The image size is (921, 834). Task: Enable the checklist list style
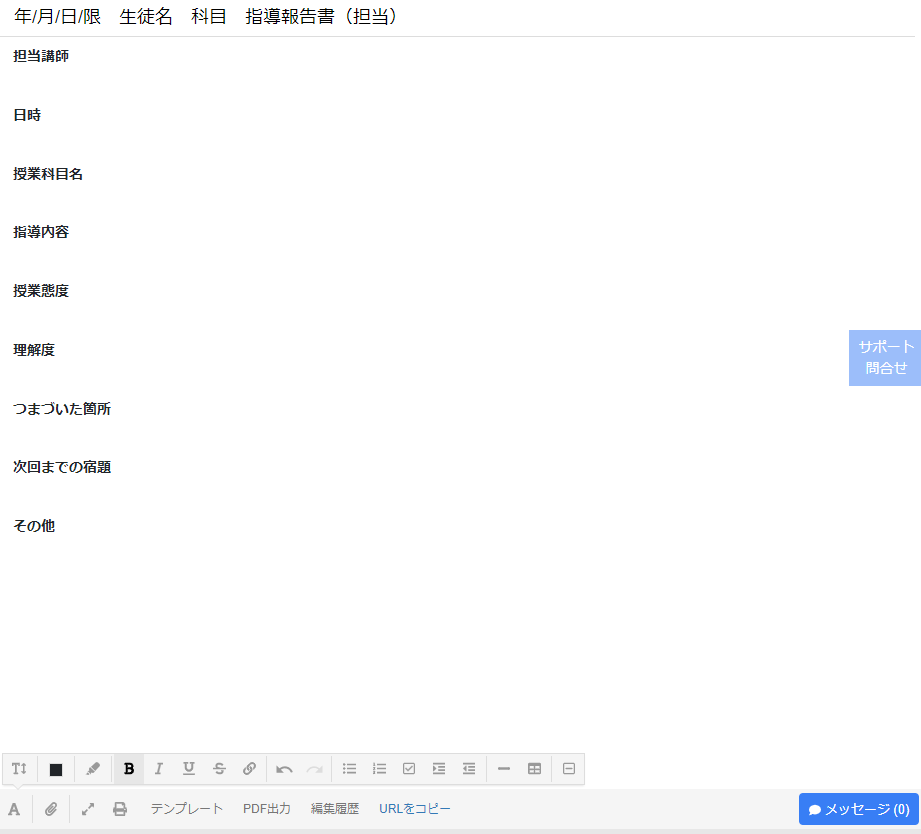click(409, 769)
